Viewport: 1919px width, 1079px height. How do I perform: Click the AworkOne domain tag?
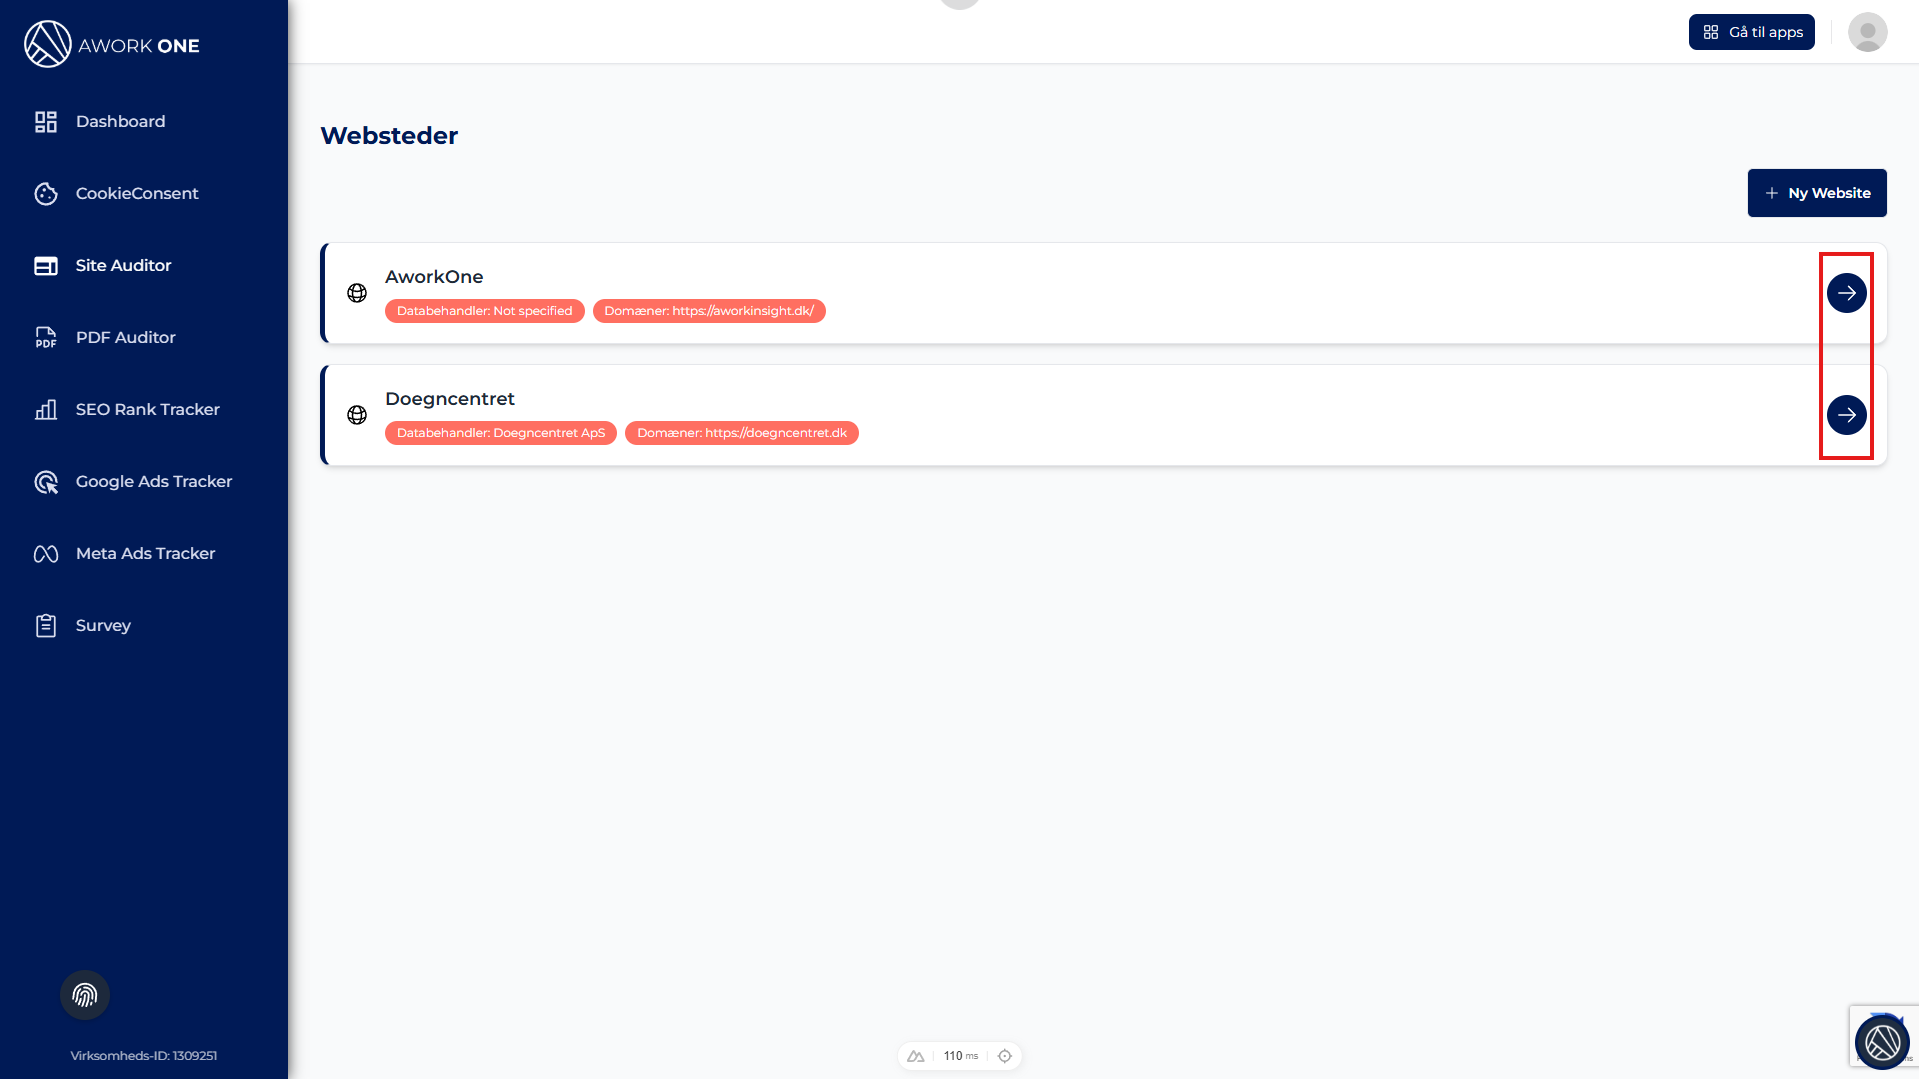coord(708,311)
